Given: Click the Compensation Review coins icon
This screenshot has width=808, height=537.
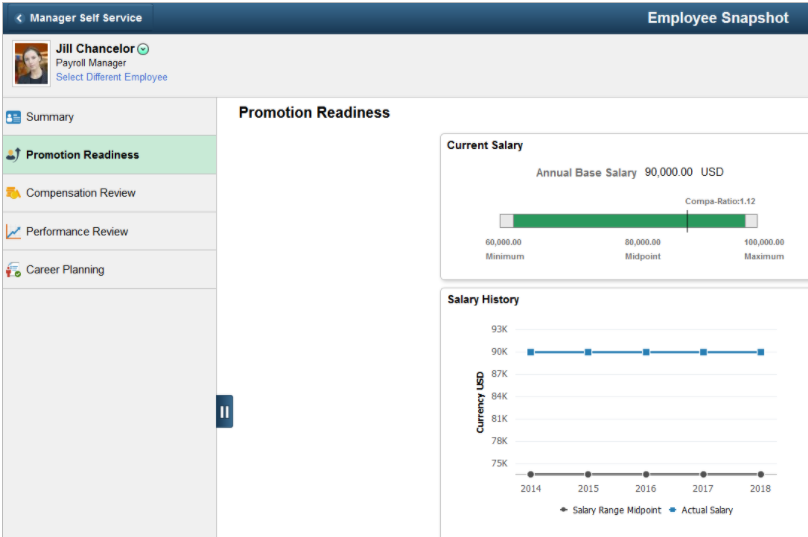Looking at the screenshot, I should pos(14,193).
